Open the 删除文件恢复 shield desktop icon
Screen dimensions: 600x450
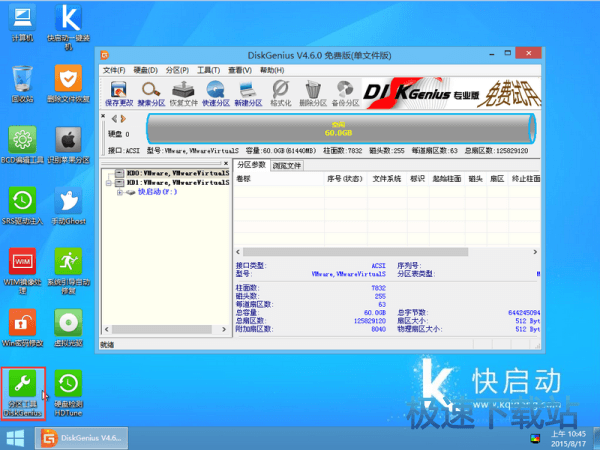click(68, 84)
